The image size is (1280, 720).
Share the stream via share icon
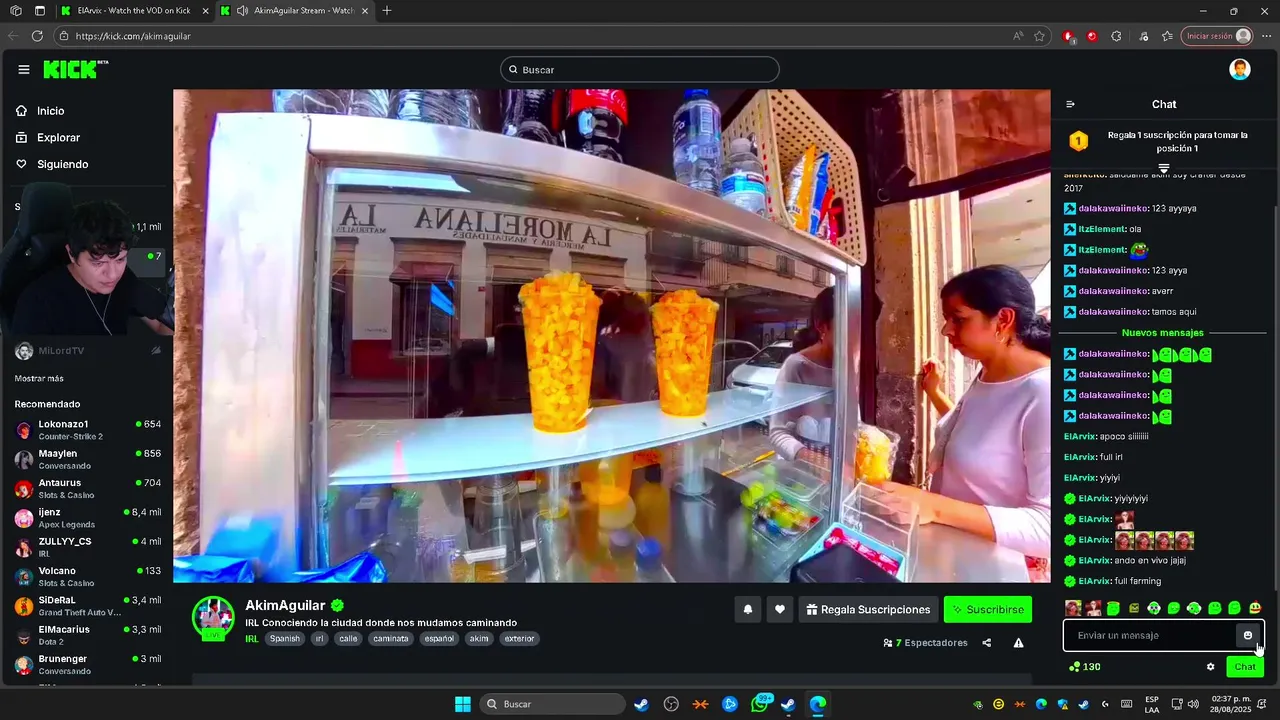click(987, 643)
